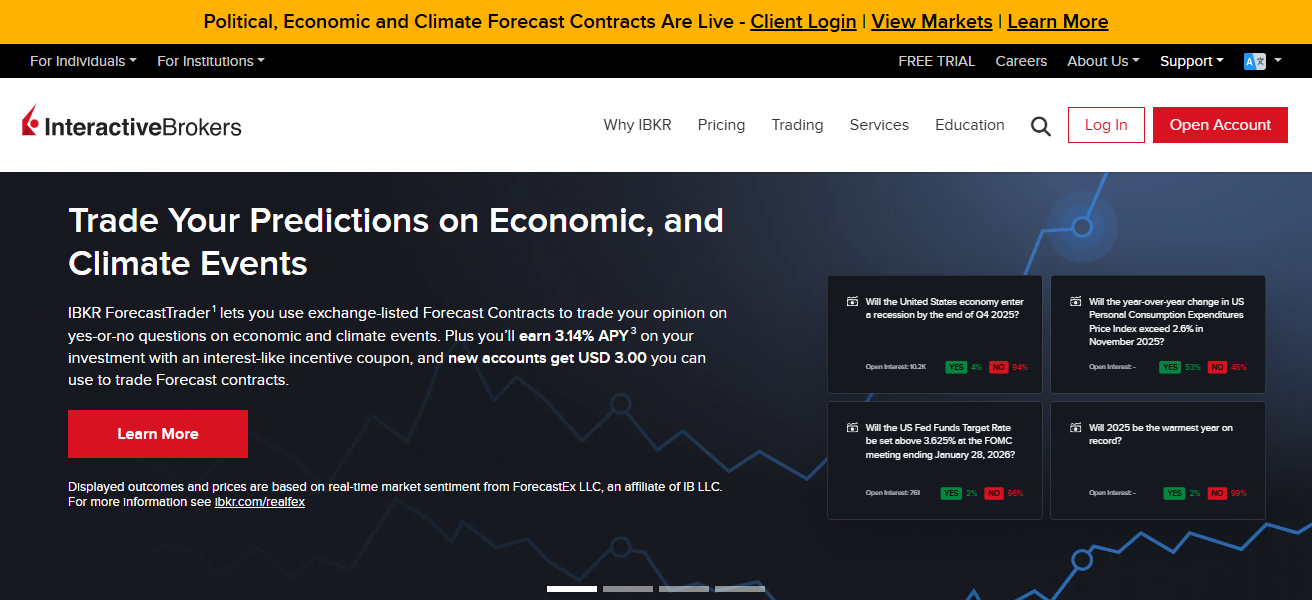Viewport: 1312px width, 600px height.
Task: Click the search magnifier icon
Action: tap(1040, 125)
